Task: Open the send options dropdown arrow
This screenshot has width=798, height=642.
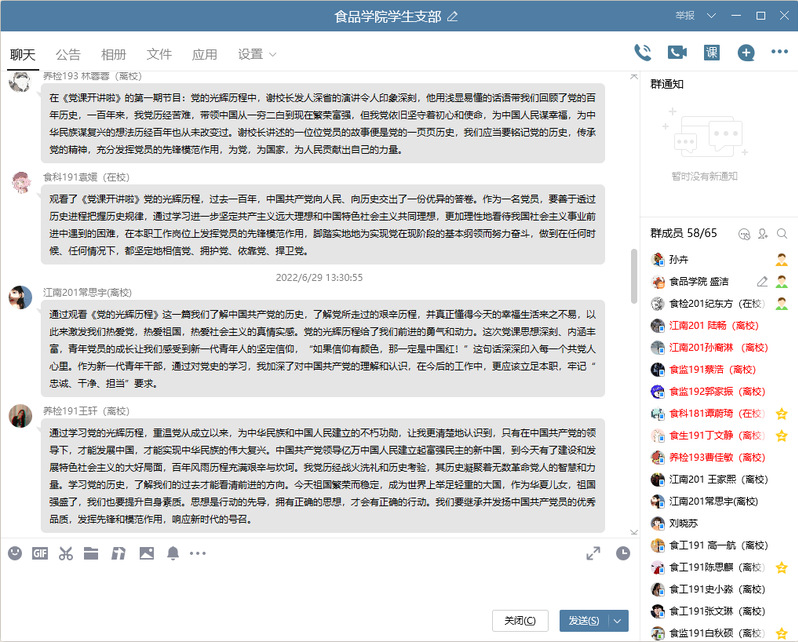Action: 617,621
